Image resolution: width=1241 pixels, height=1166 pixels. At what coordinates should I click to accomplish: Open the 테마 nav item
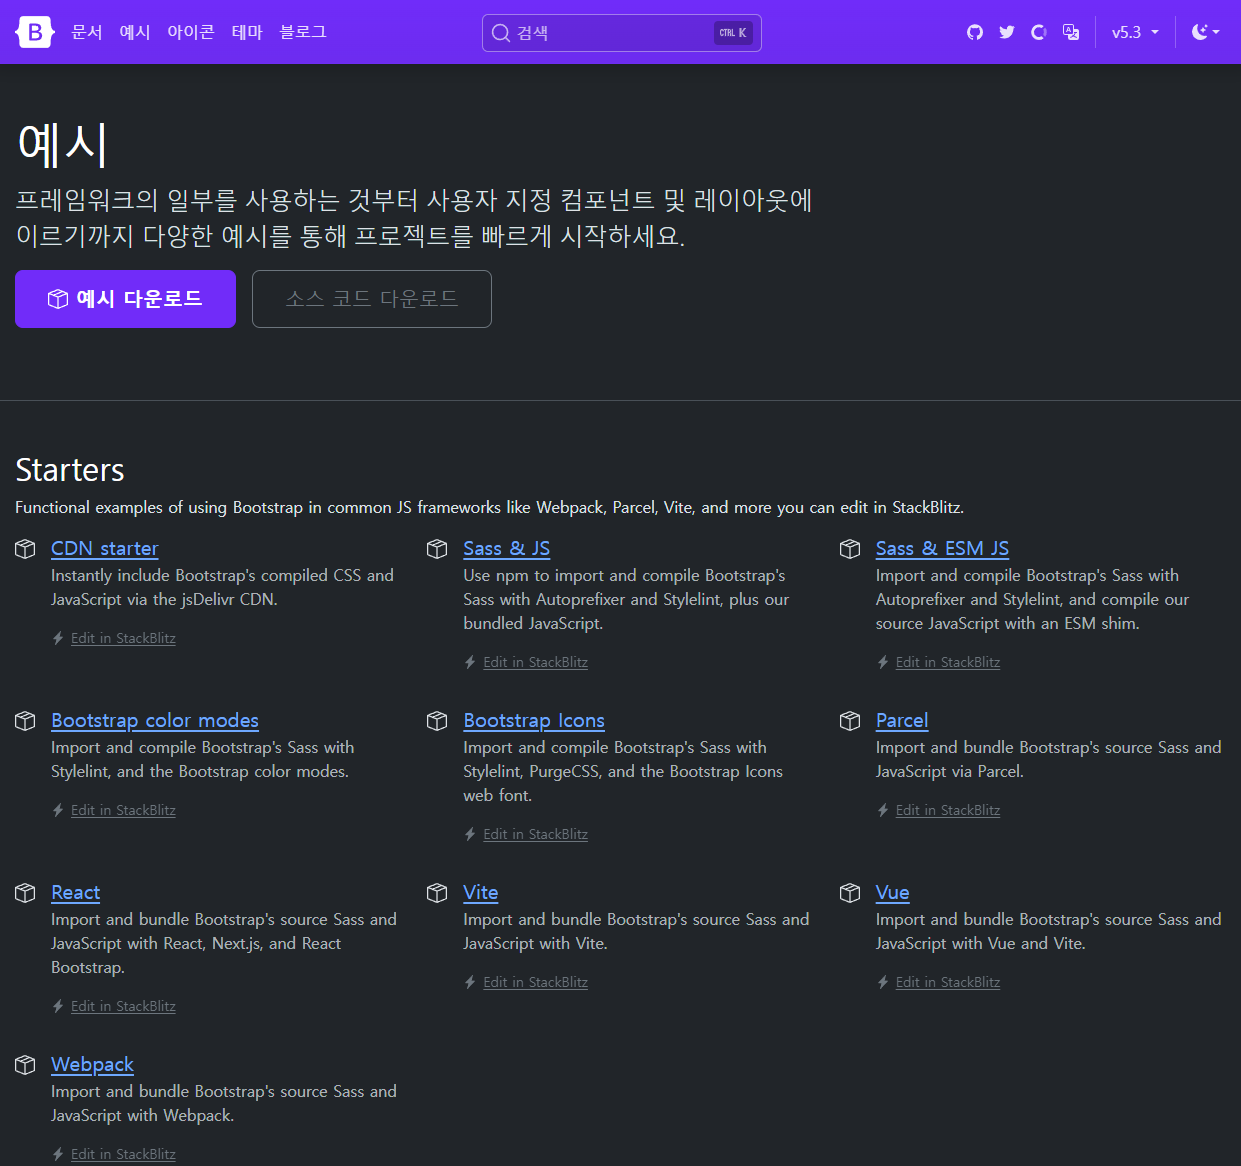click(247, 32)
